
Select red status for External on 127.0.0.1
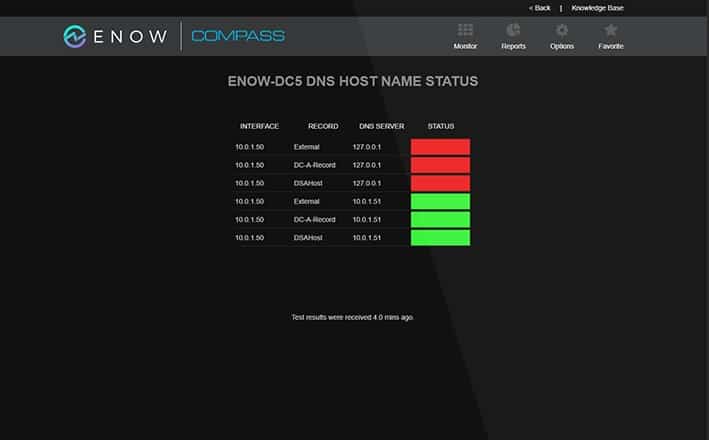440,147
